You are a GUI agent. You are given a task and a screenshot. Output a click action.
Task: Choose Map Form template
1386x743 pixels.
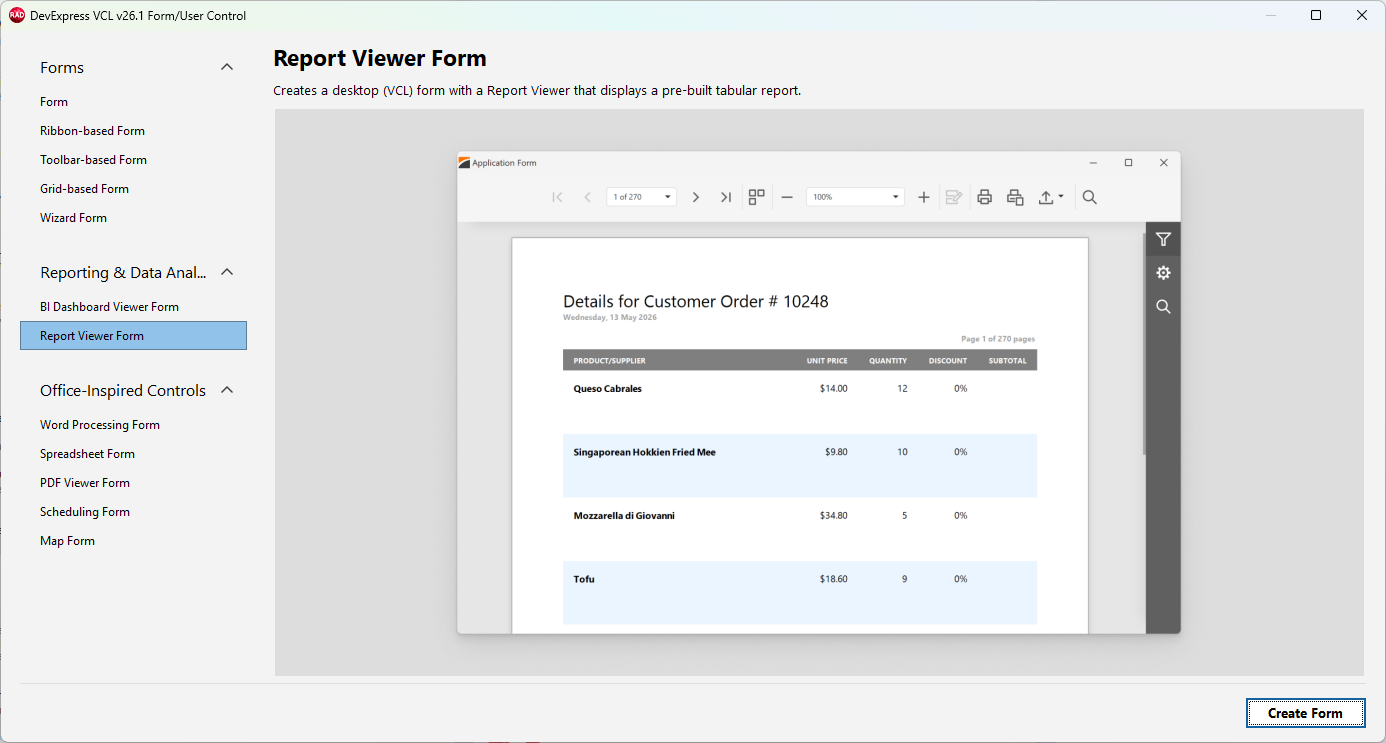133,541
